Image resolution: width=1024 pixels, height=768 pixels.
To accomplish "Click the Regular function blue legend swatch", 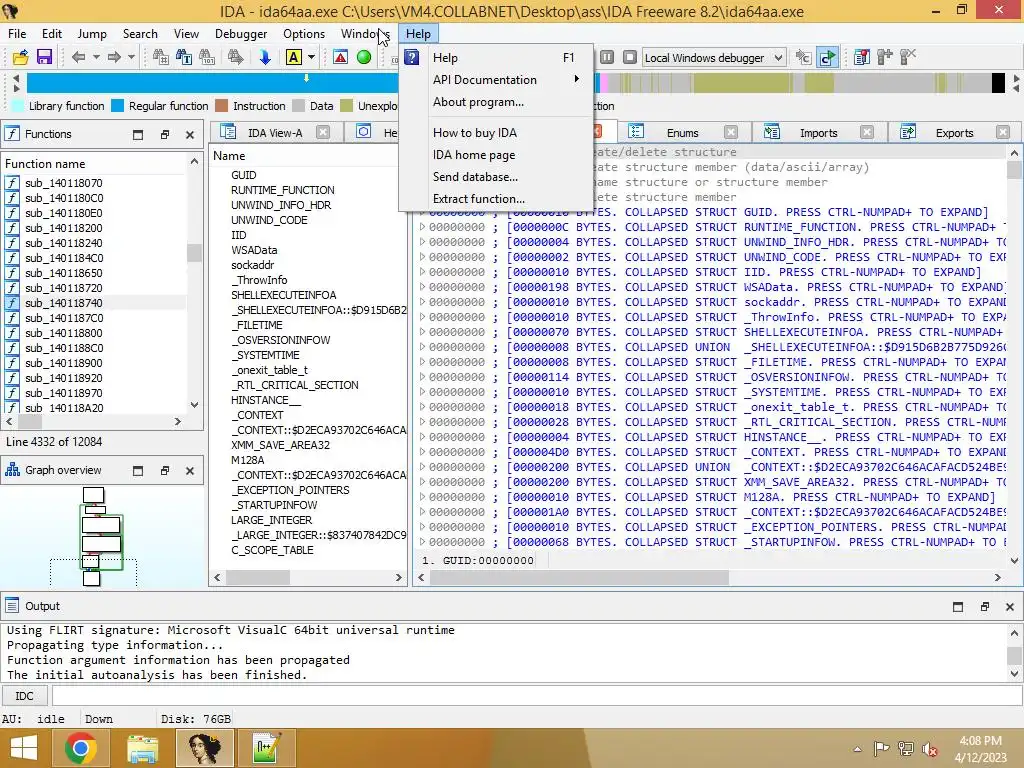I will tap(118, 106).
